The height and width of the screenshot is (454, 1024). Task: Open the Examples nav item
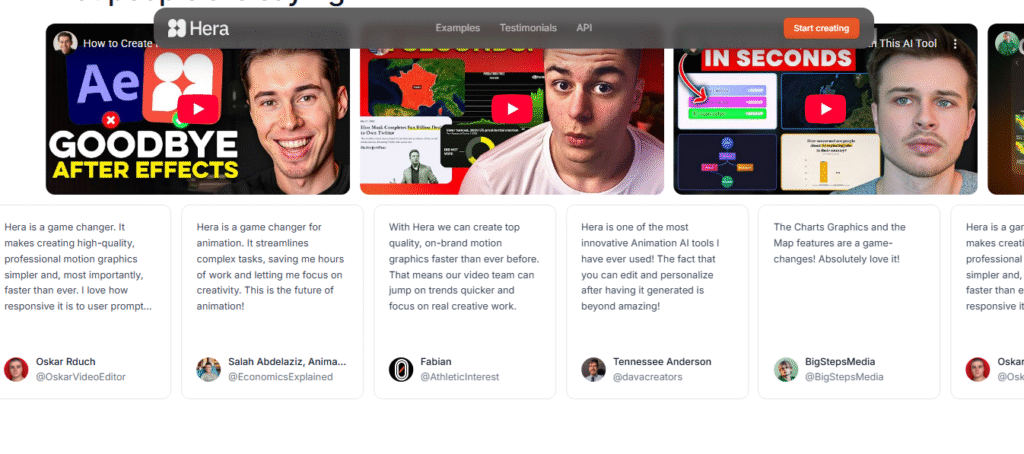click(x=457, y=28)
